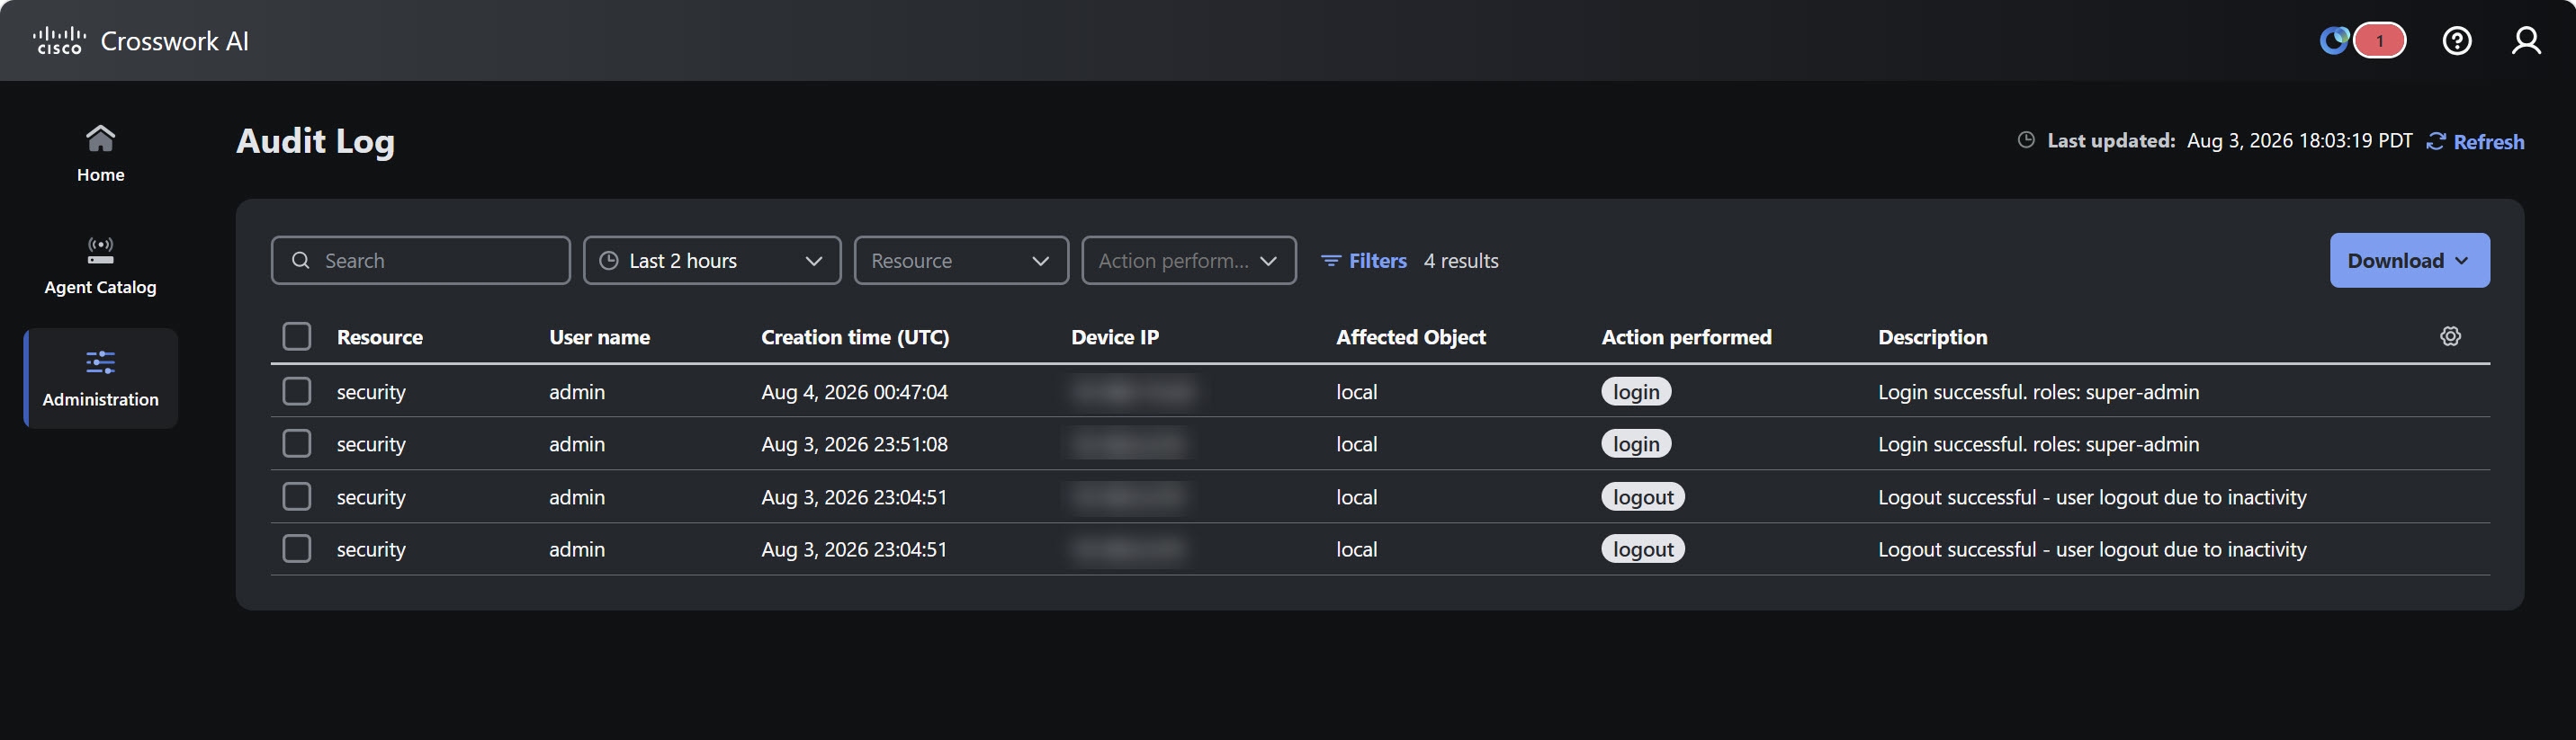Click the Filters funnel icon
Viewport: 2576px width, 740px height.
tap(1330, 261)
